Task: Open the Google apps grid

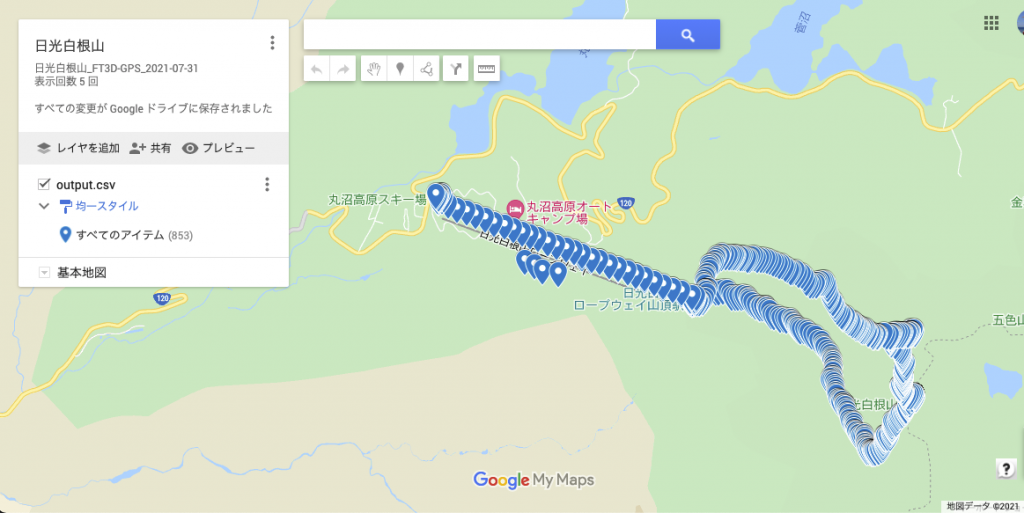Action: [x=991, y=23]
